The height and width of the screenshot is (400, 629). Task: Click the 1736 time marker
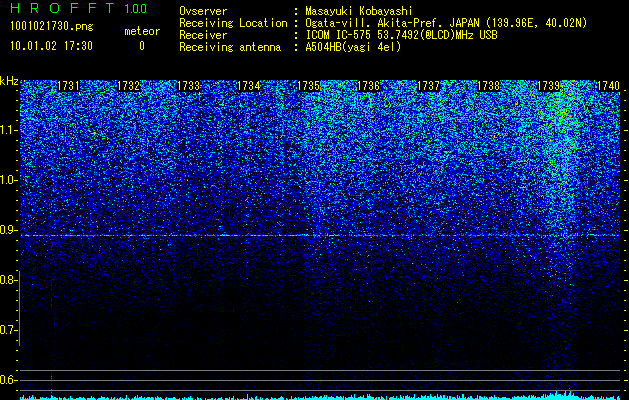coord(368,86)
